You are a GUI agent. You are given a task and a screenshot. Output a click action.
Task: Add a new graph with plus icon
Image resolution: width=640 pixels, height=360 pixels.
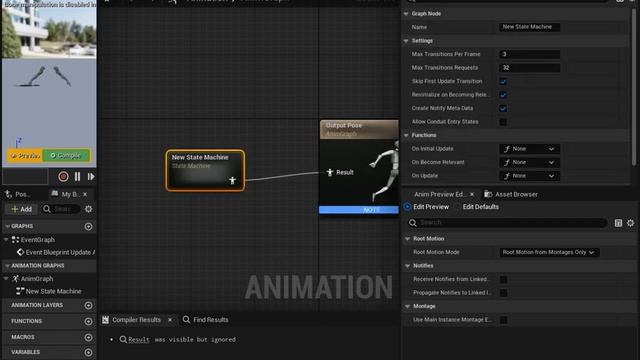tap(89, 227)
